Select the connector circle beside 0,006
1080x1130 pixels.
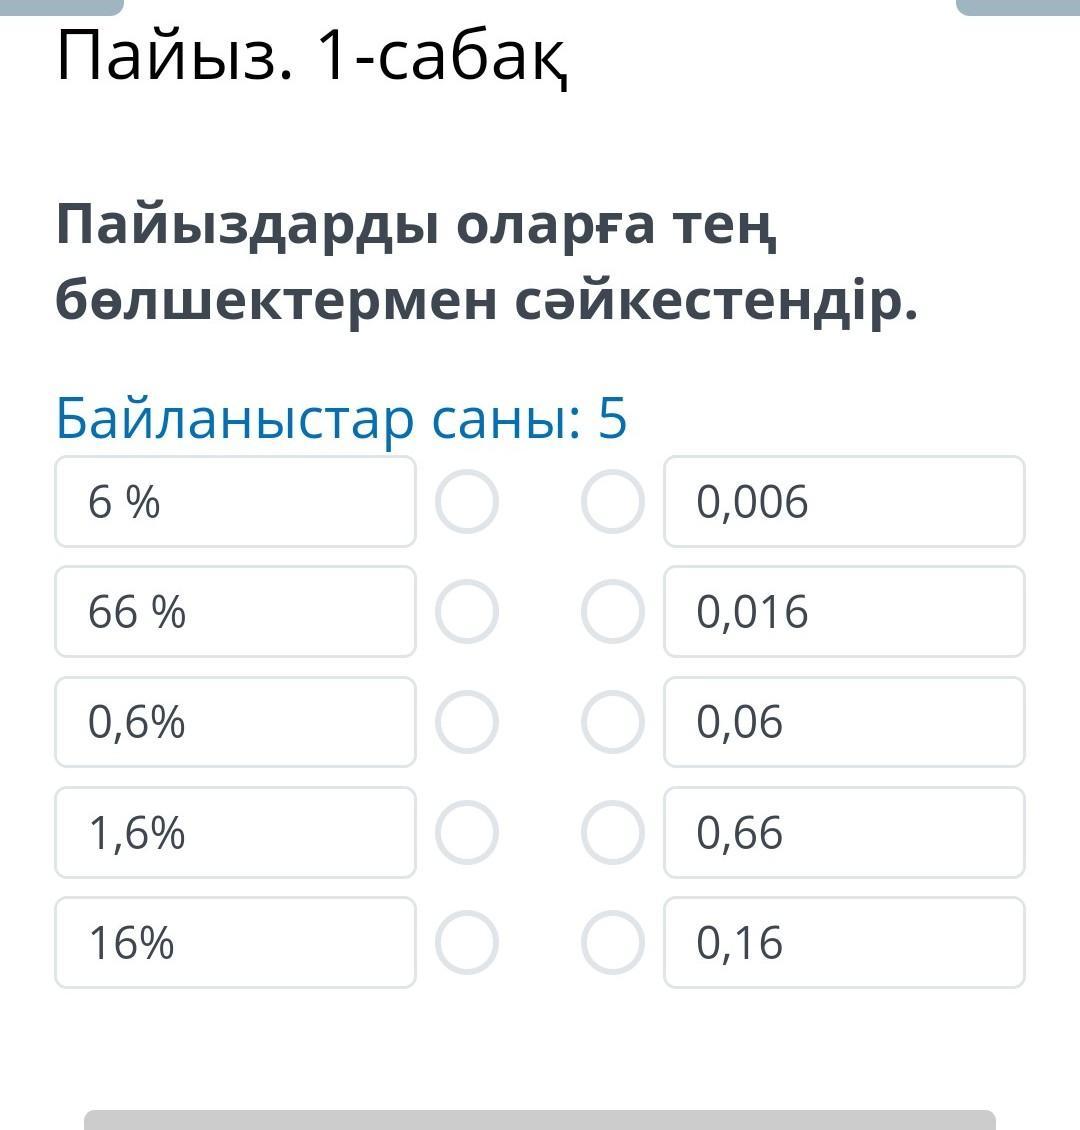pyautogui.click(x=613, y=501)
